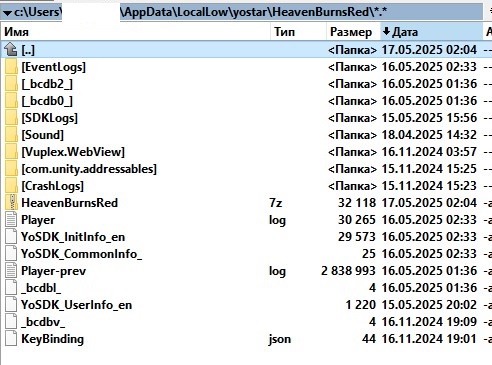Click the date 15.11.2024 15:23

429,186
